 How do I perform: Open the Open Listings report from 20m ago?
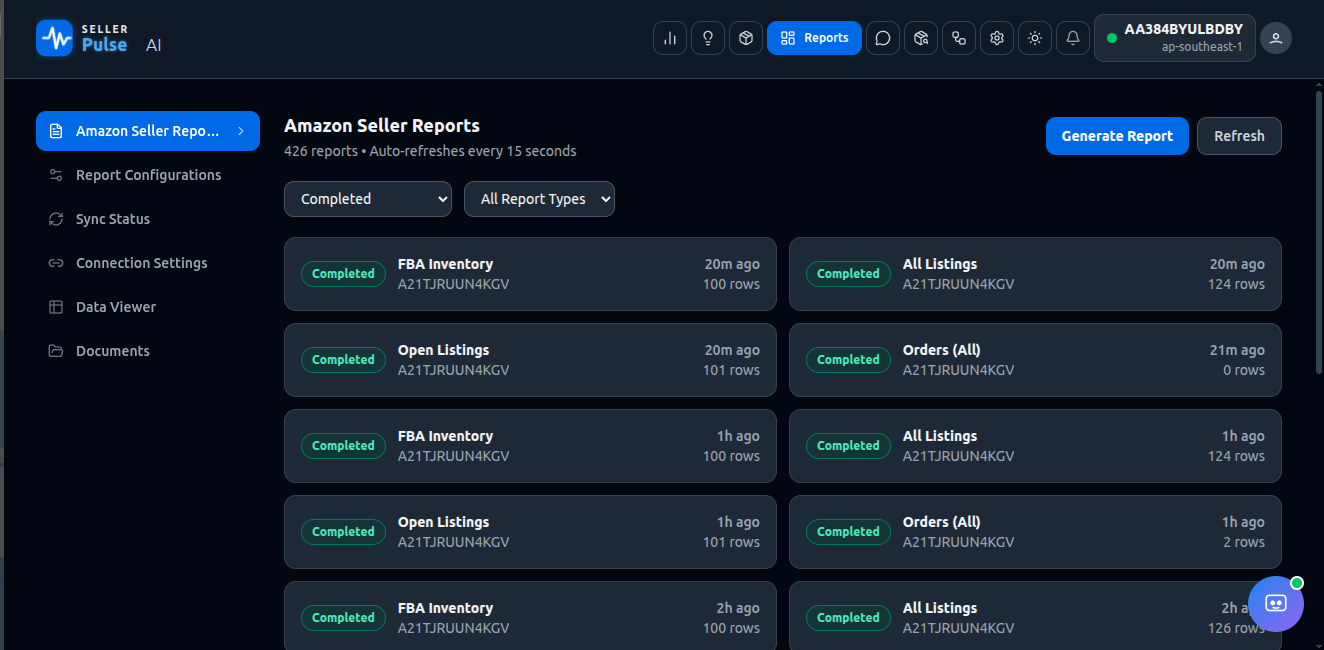pos(530,360)
